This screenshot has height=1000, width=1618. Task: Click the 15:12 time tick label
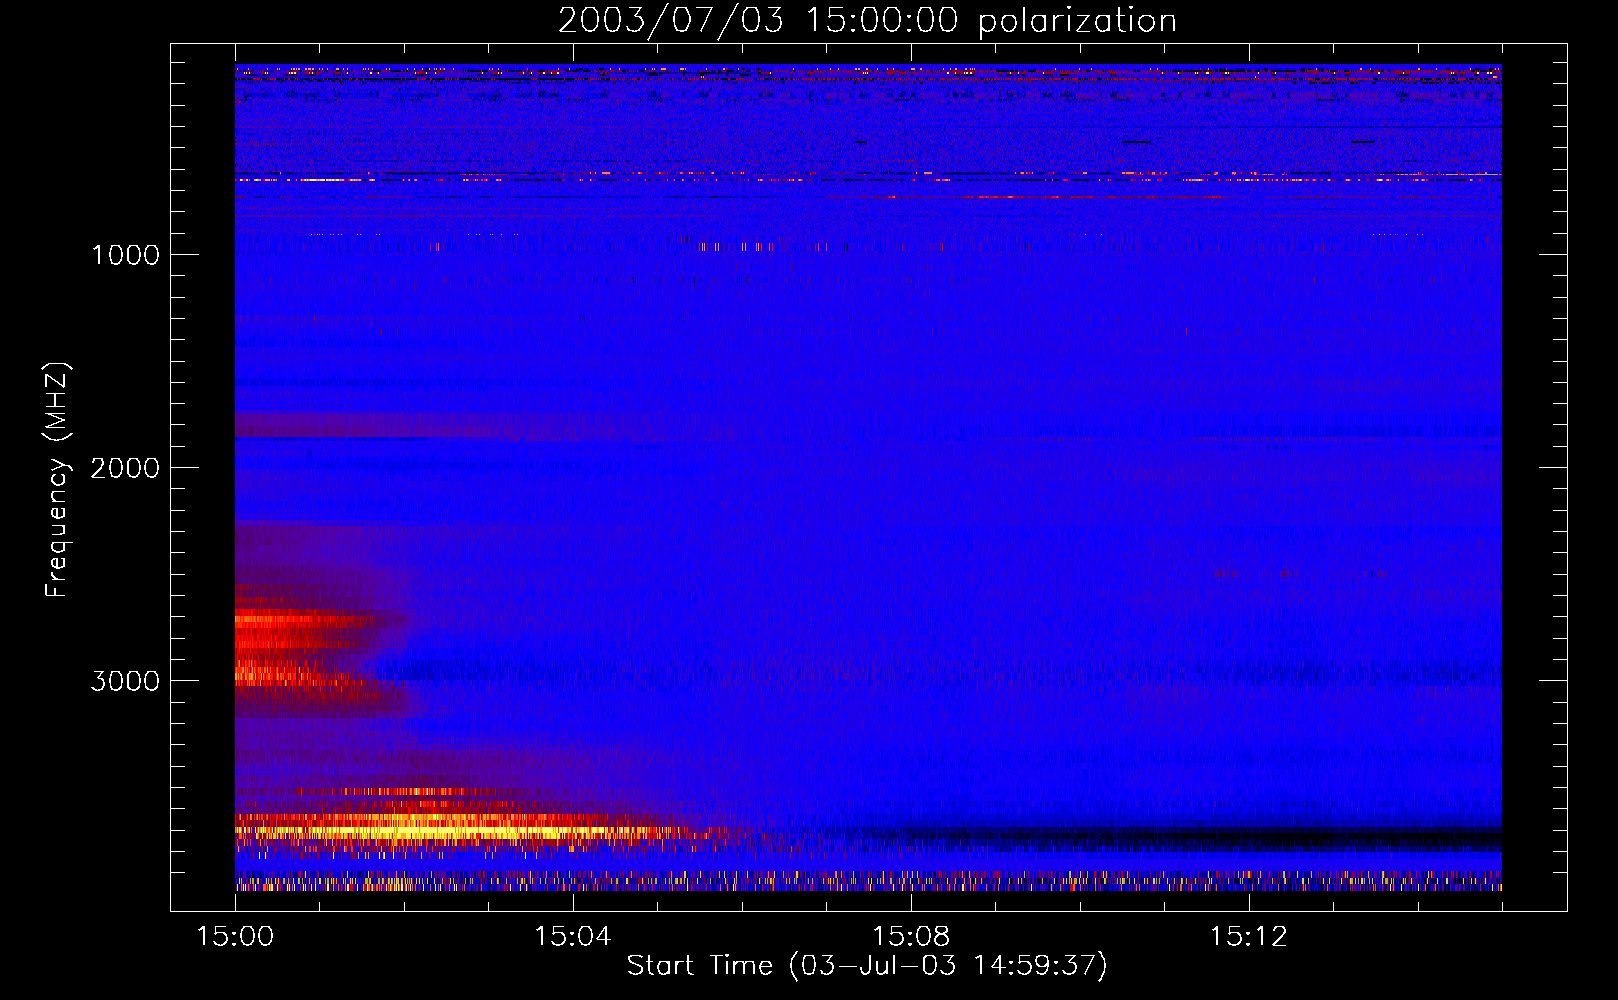point(1248,936)
